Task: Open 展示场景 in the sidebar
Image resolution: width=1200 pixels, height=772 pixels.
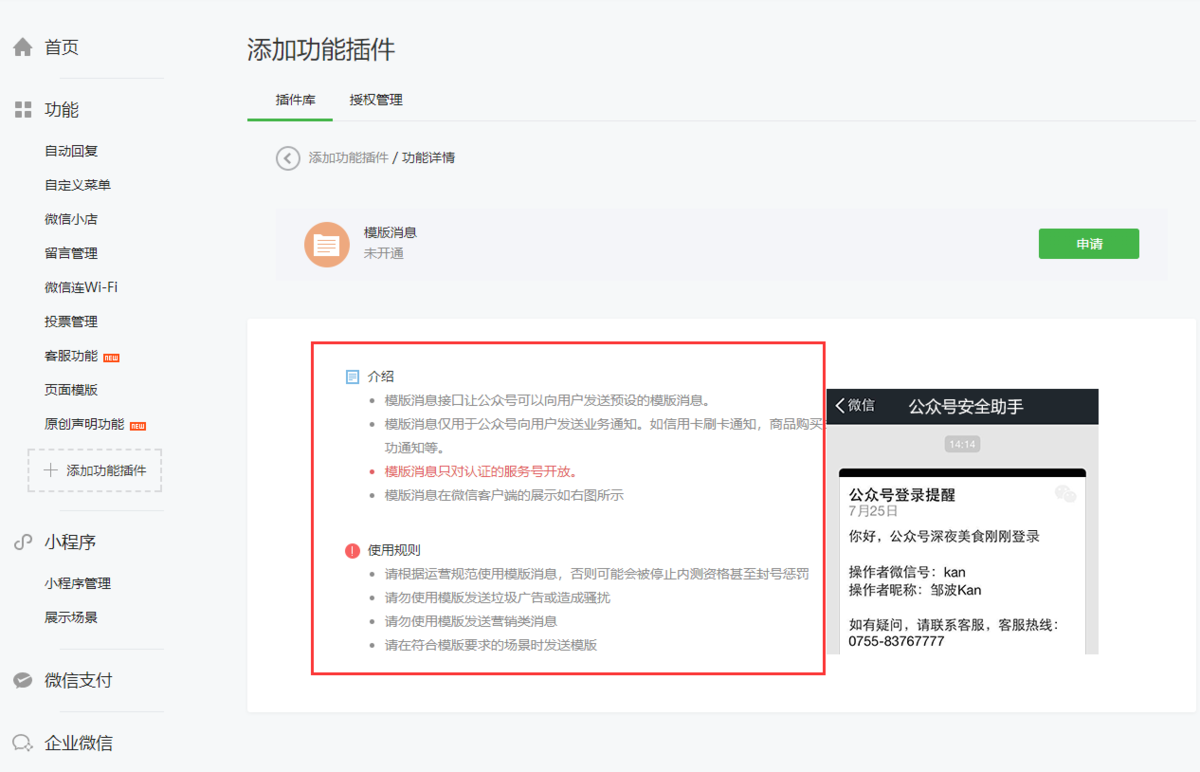Action: point(71,617)
